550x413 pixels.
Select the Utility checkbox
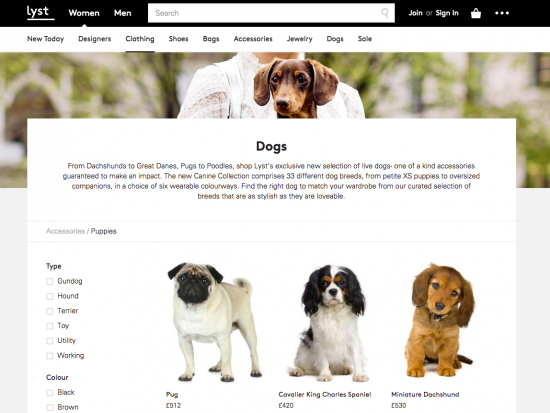pyautogui.click(x=49, y=341)
